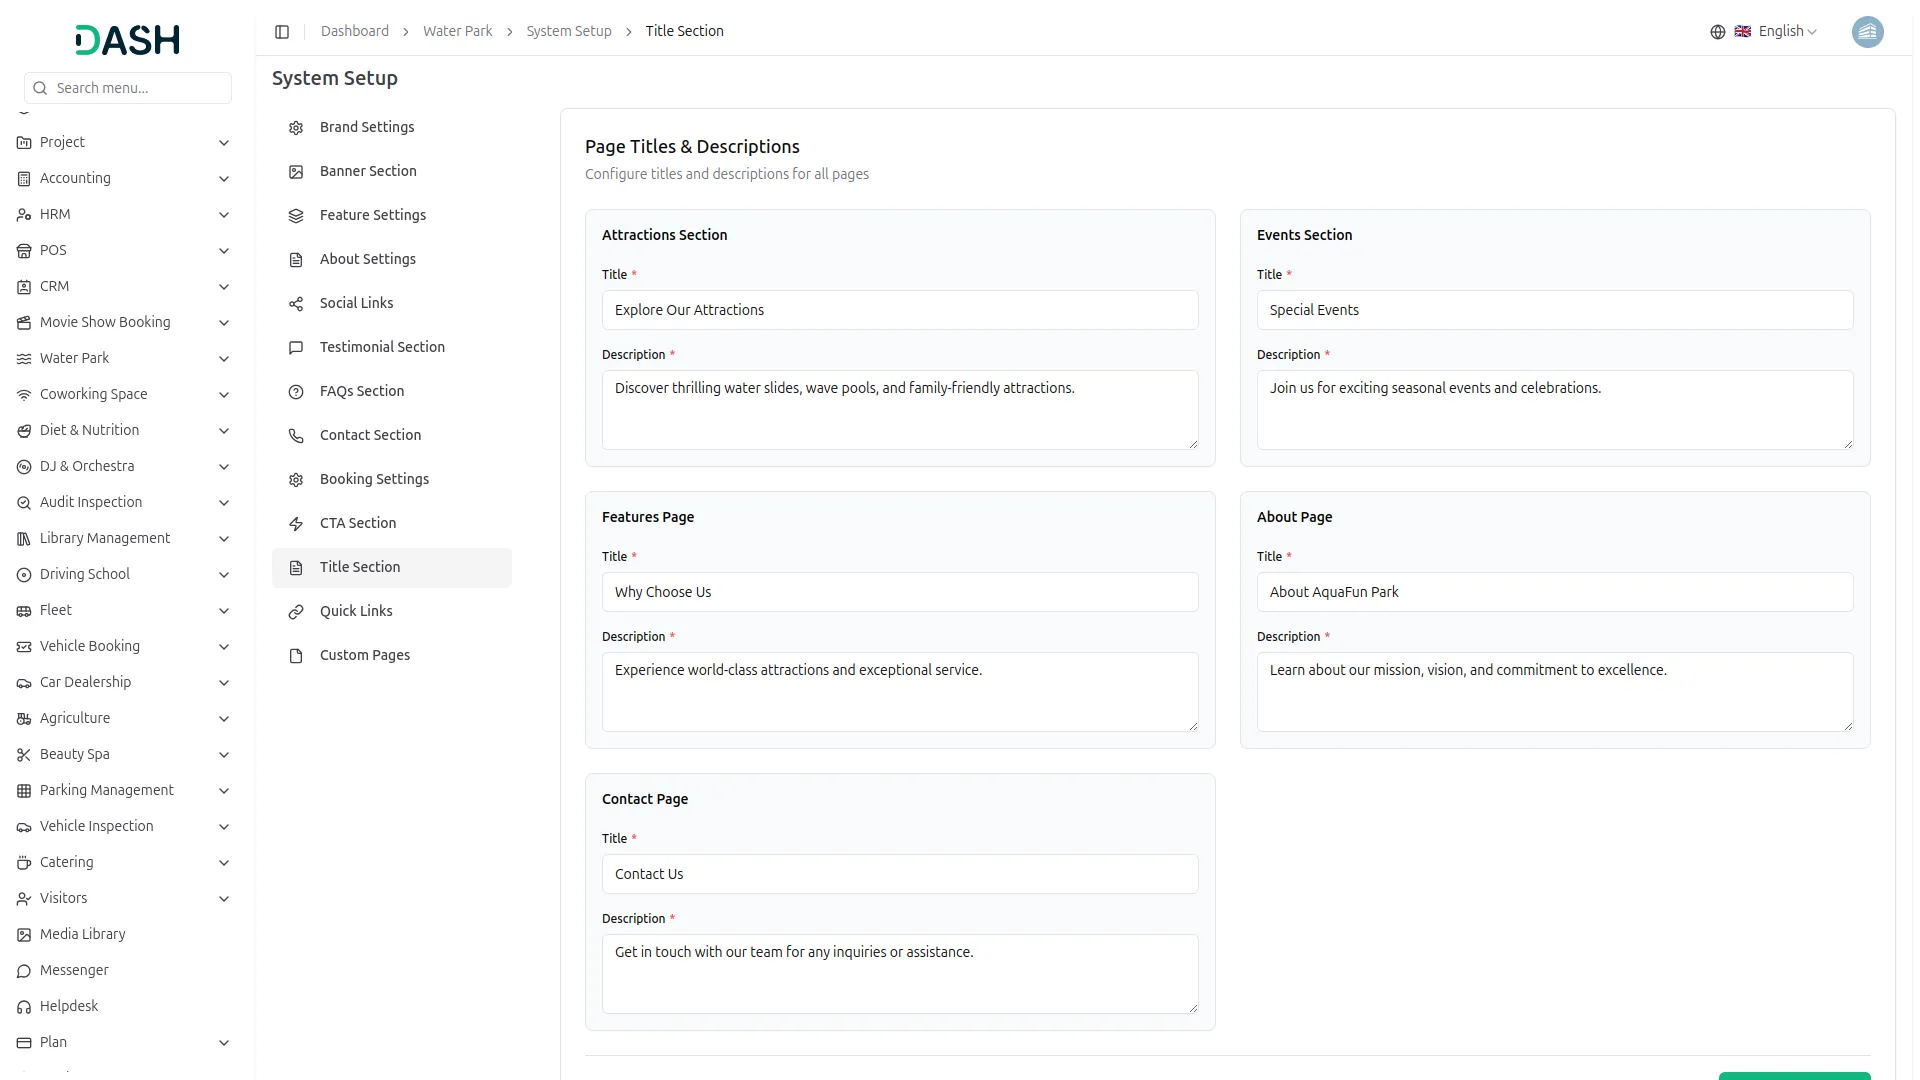The height and width of the screenshot is (1080, 1920).
Task: Go to the Custom Pages tab
Action: [365, 655]
